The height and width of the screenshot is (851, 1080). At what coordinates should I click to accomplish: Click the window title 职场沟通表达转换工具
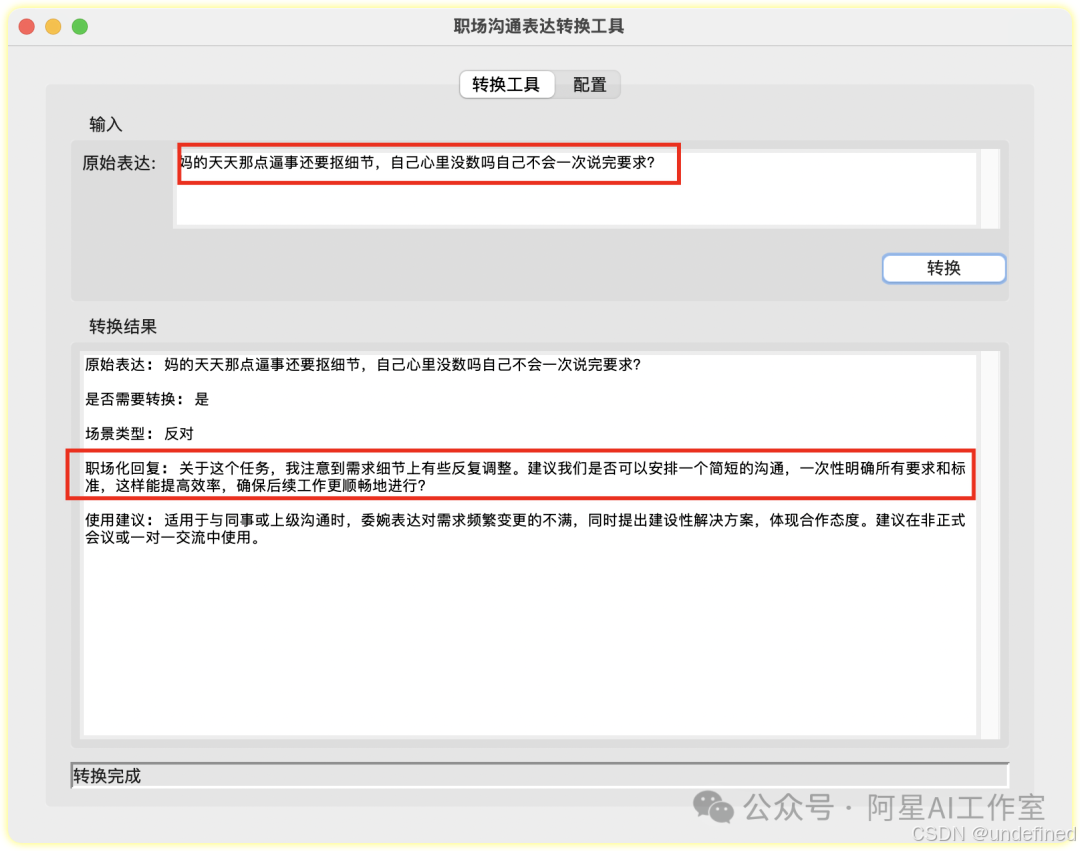pyautogui.click(x=539, y=27)
